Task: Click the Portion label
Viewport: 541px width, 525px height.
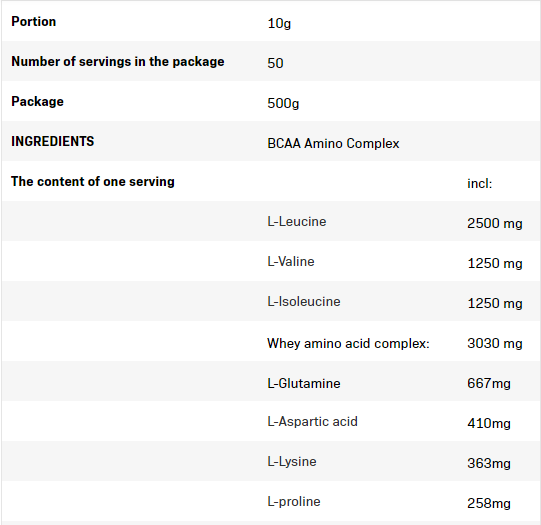Action: pyautogui.click(x=33, y=21)
